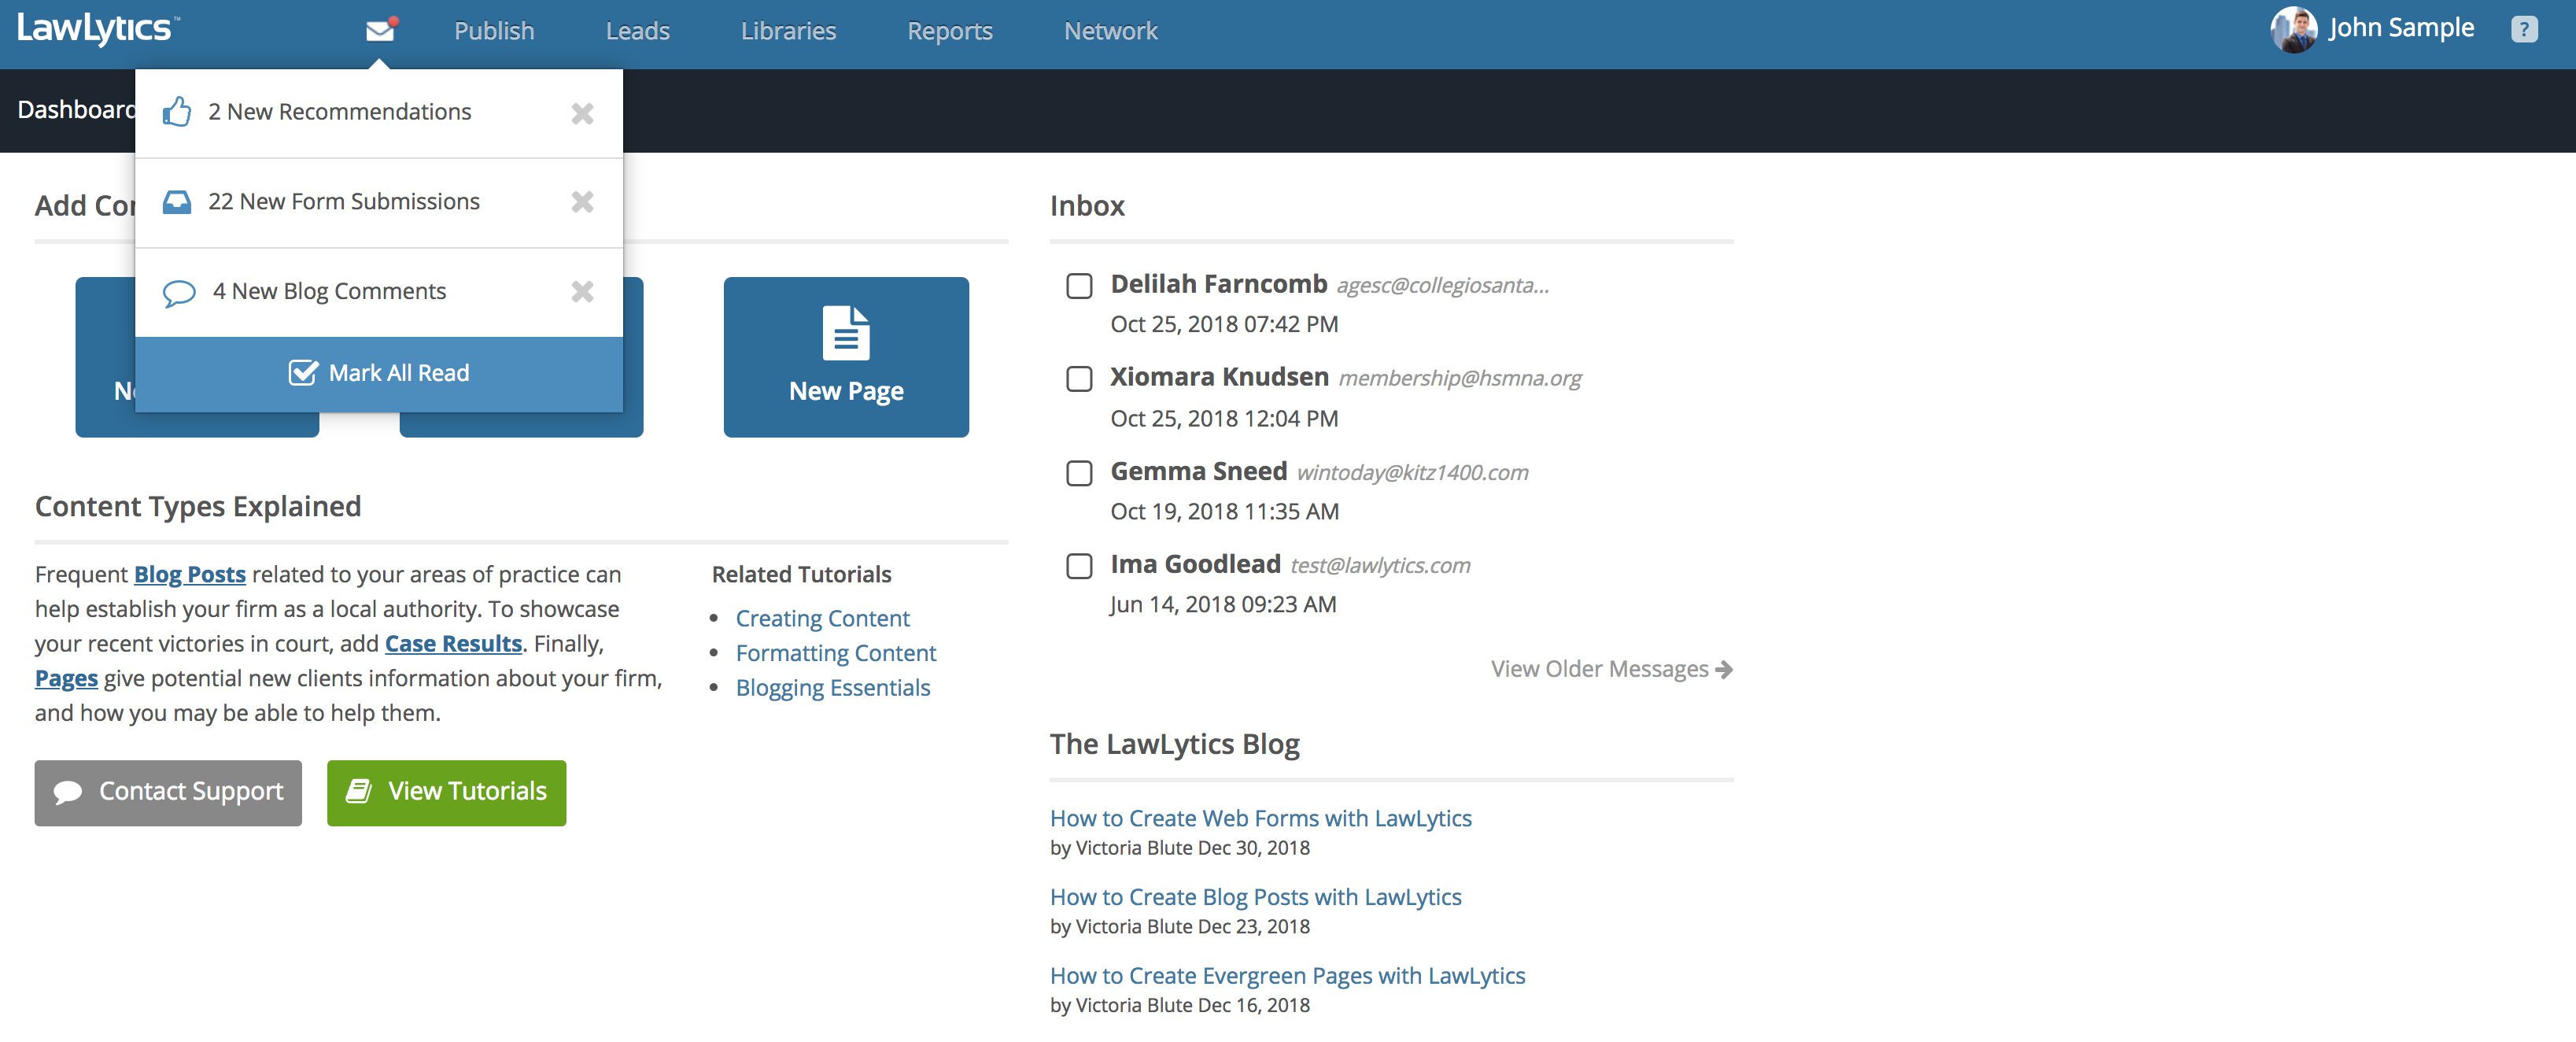Image resolution: width=2576 pixels, height=1042 pixels.
Task: Dismiss the 4 New Blog Comments notification
Action: tap(582, 292)
